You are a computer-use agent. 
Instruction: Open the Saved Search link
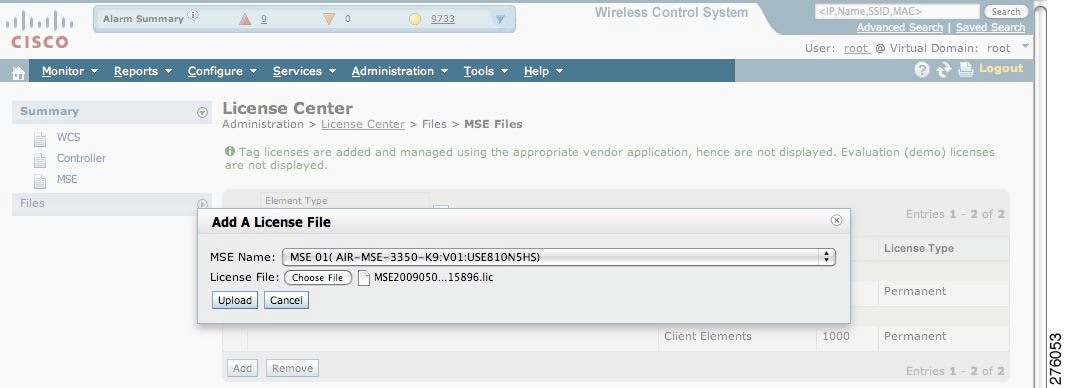point(990,27)
